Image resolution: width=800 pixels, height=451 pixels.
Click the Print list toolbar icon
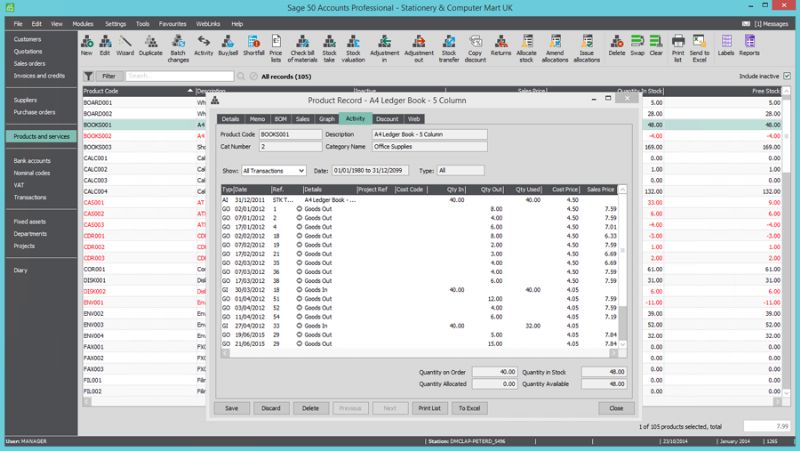pos(678,48)
